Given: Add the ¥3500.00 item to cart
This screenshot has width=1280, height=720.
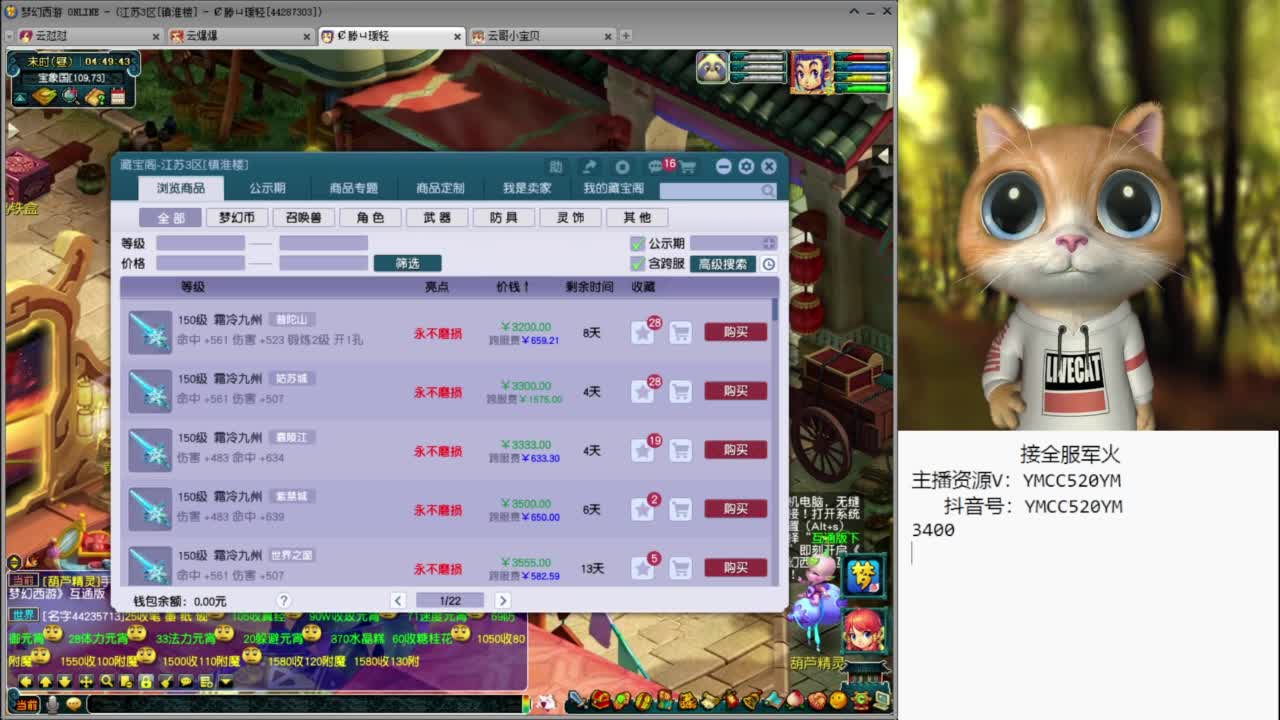Looking at the screenshot, I should [681, 509].
